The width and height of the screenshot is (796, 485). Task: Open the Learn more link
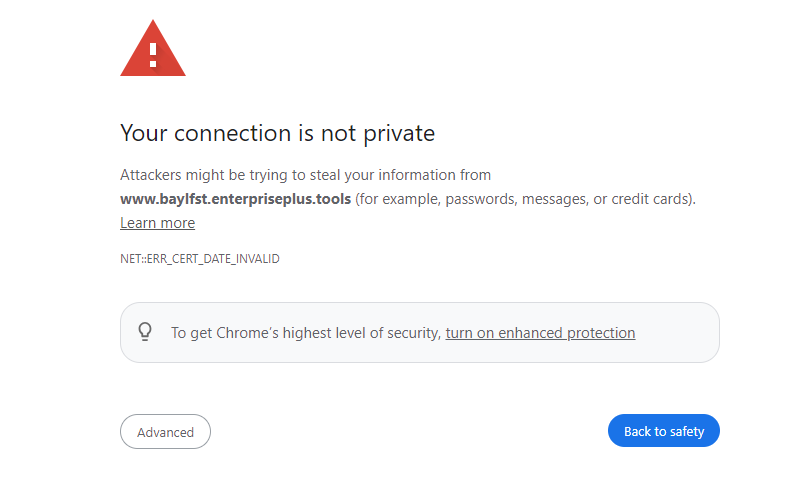[157, 223]
